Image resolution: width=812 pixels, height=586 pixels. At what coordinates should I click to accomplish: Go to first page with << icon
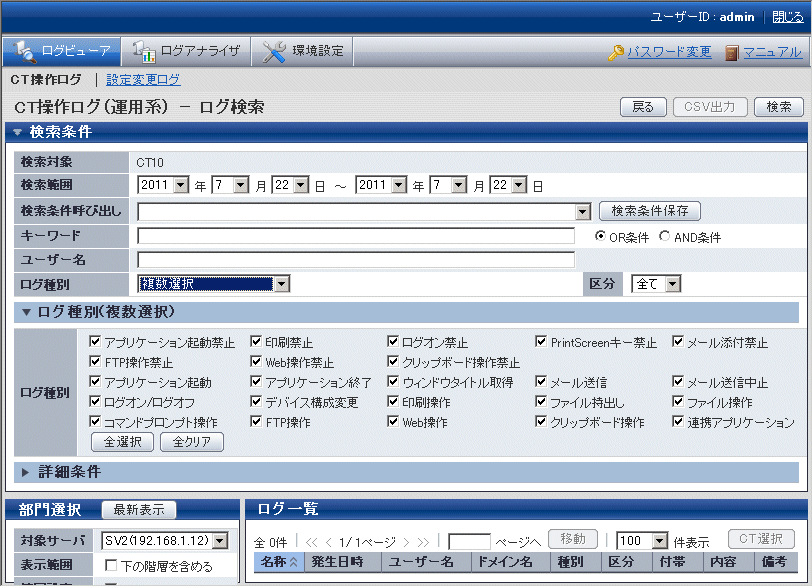point(311,542)
